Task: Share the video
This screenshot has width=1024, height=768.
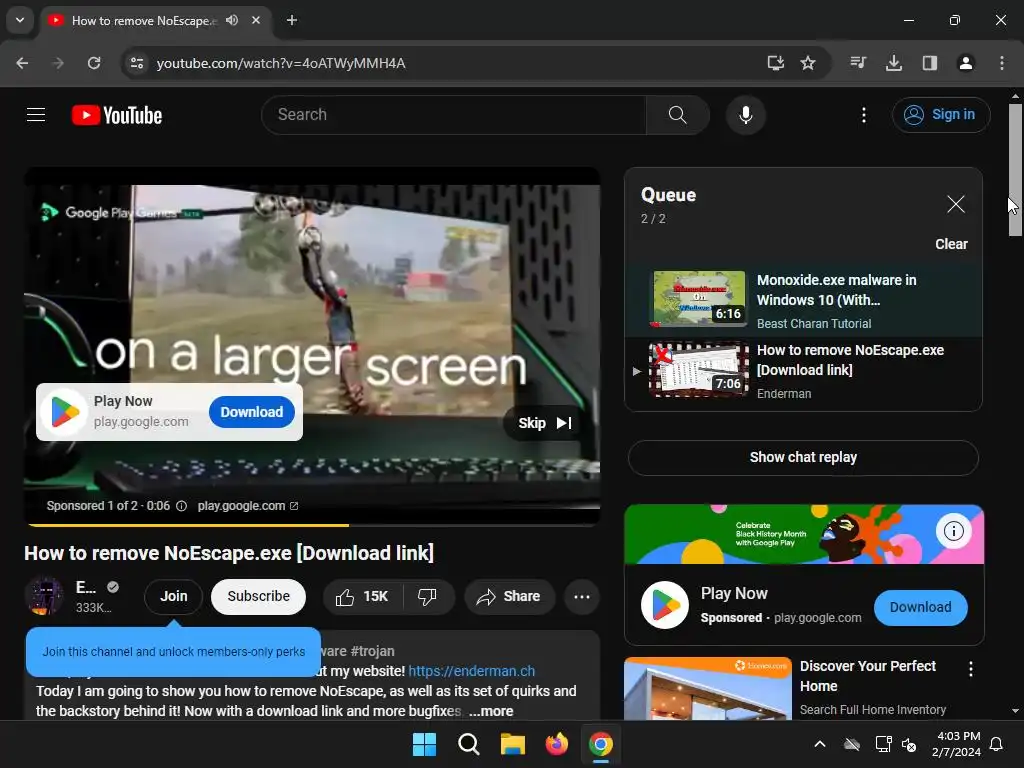Action: 509,596
